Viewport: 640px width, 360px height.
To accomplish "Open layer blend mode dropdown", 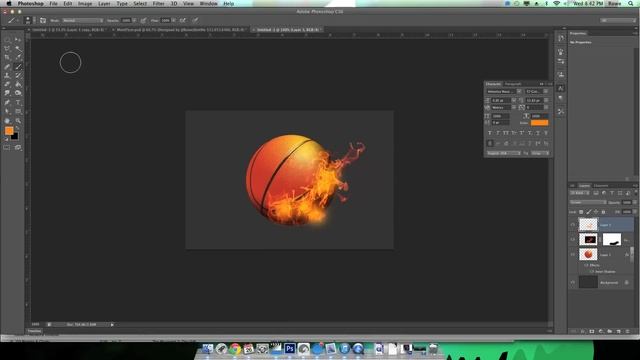I will point(588,202).
